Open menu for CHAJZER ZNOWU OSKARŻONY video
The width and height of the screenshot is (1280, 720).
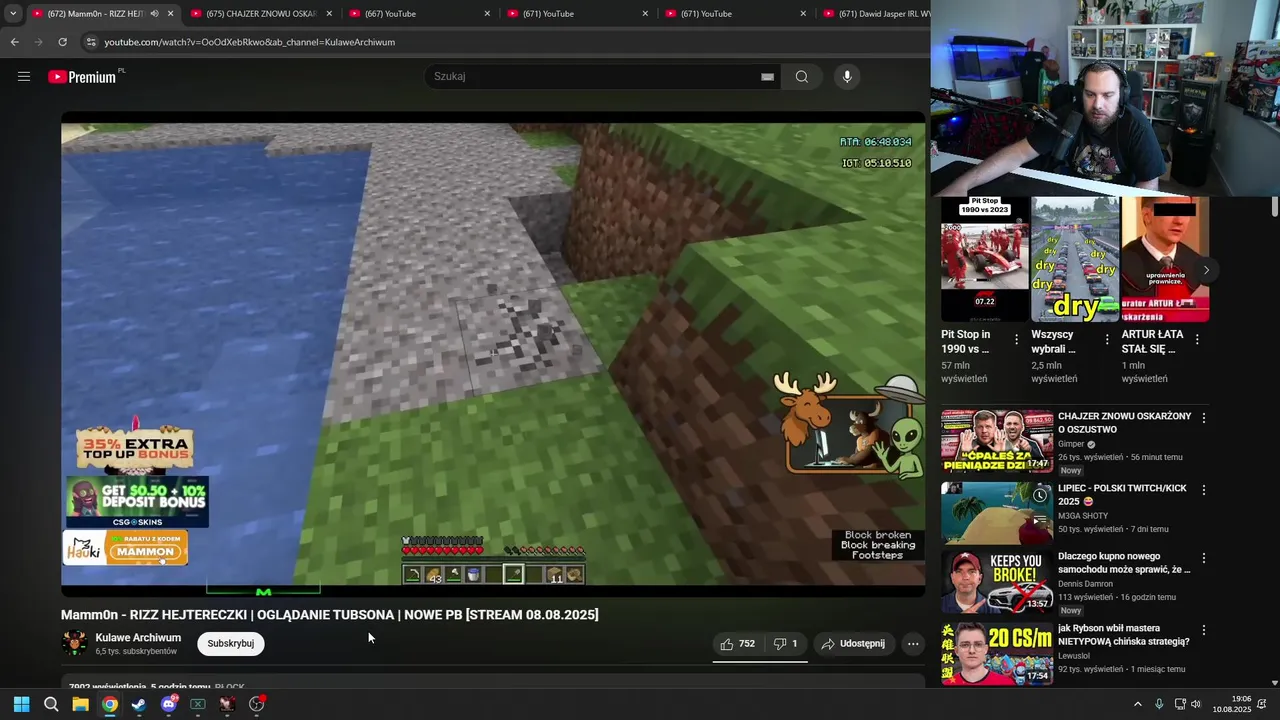[x=1204, y=418]
